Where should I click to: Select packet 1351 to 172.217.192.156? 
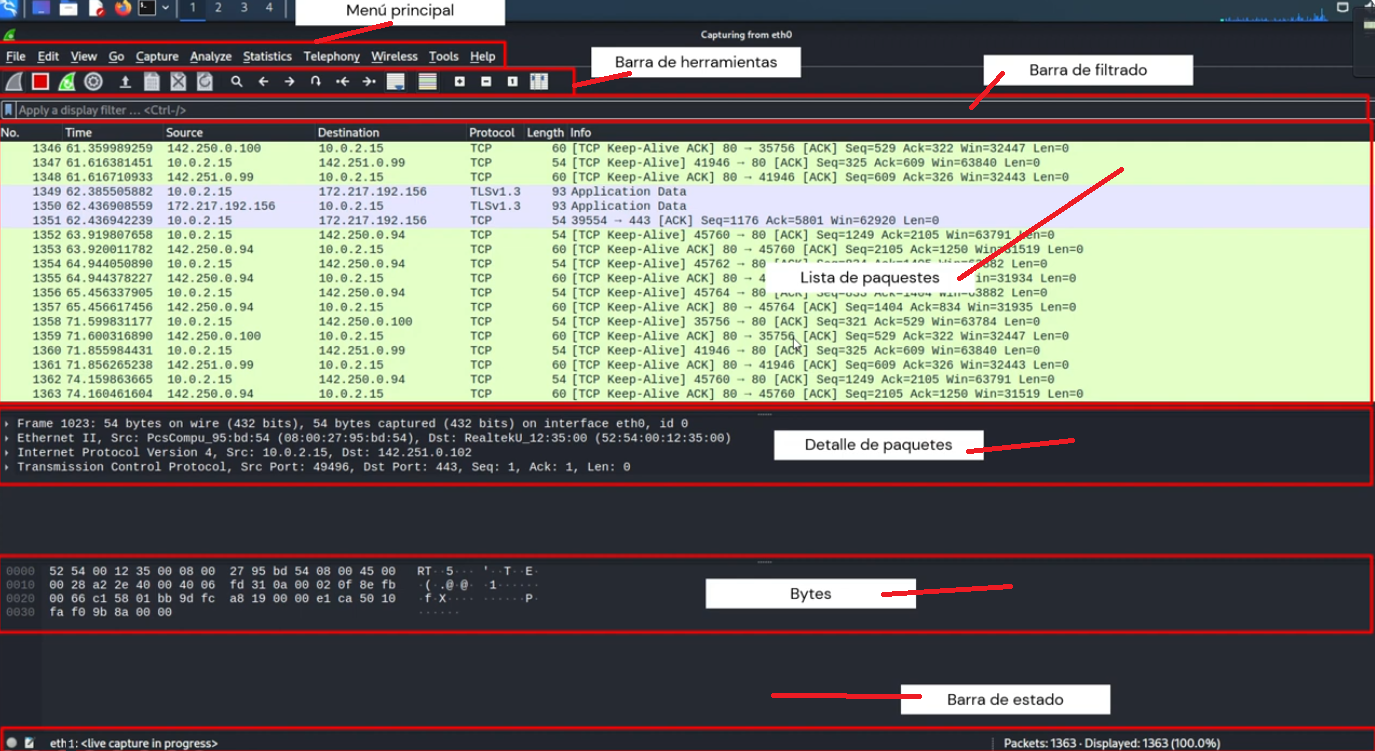coord(684,220)
